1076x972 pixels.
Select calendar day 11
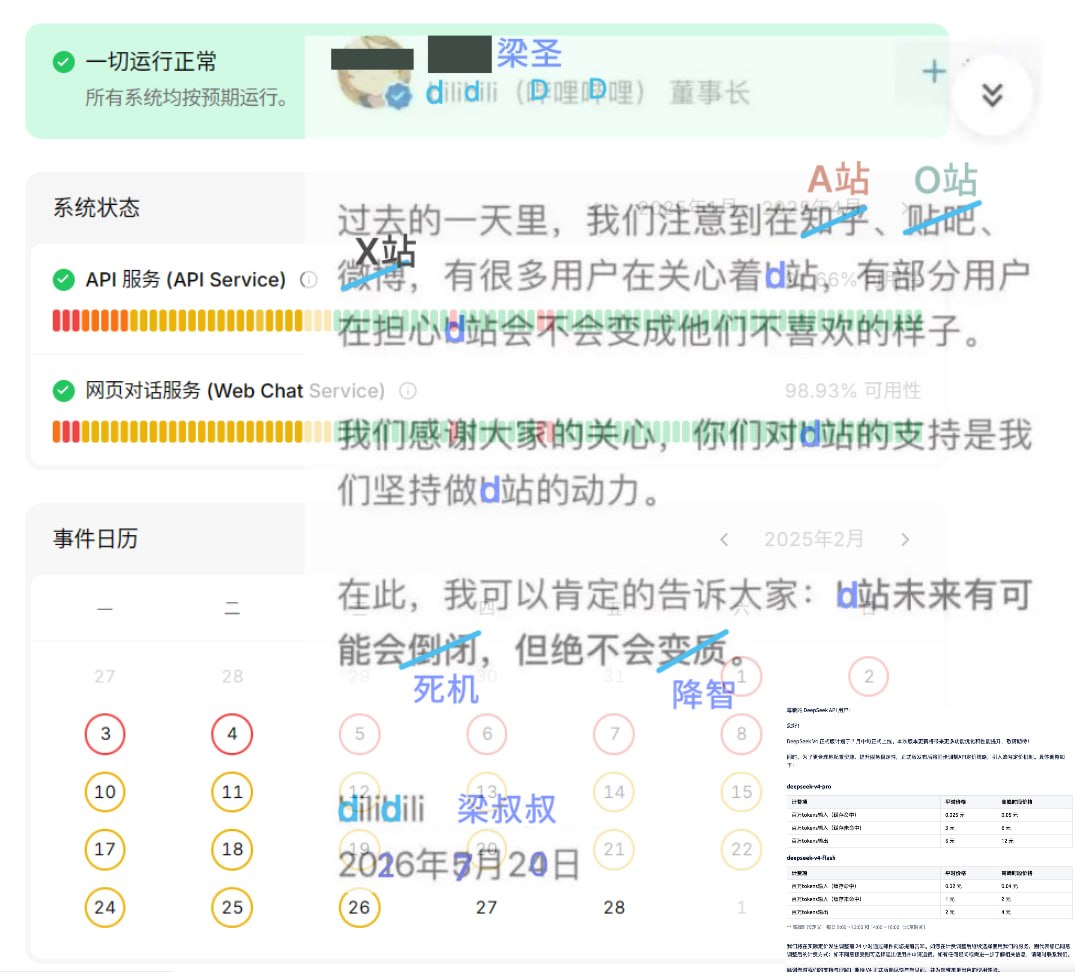coord(232,791)
